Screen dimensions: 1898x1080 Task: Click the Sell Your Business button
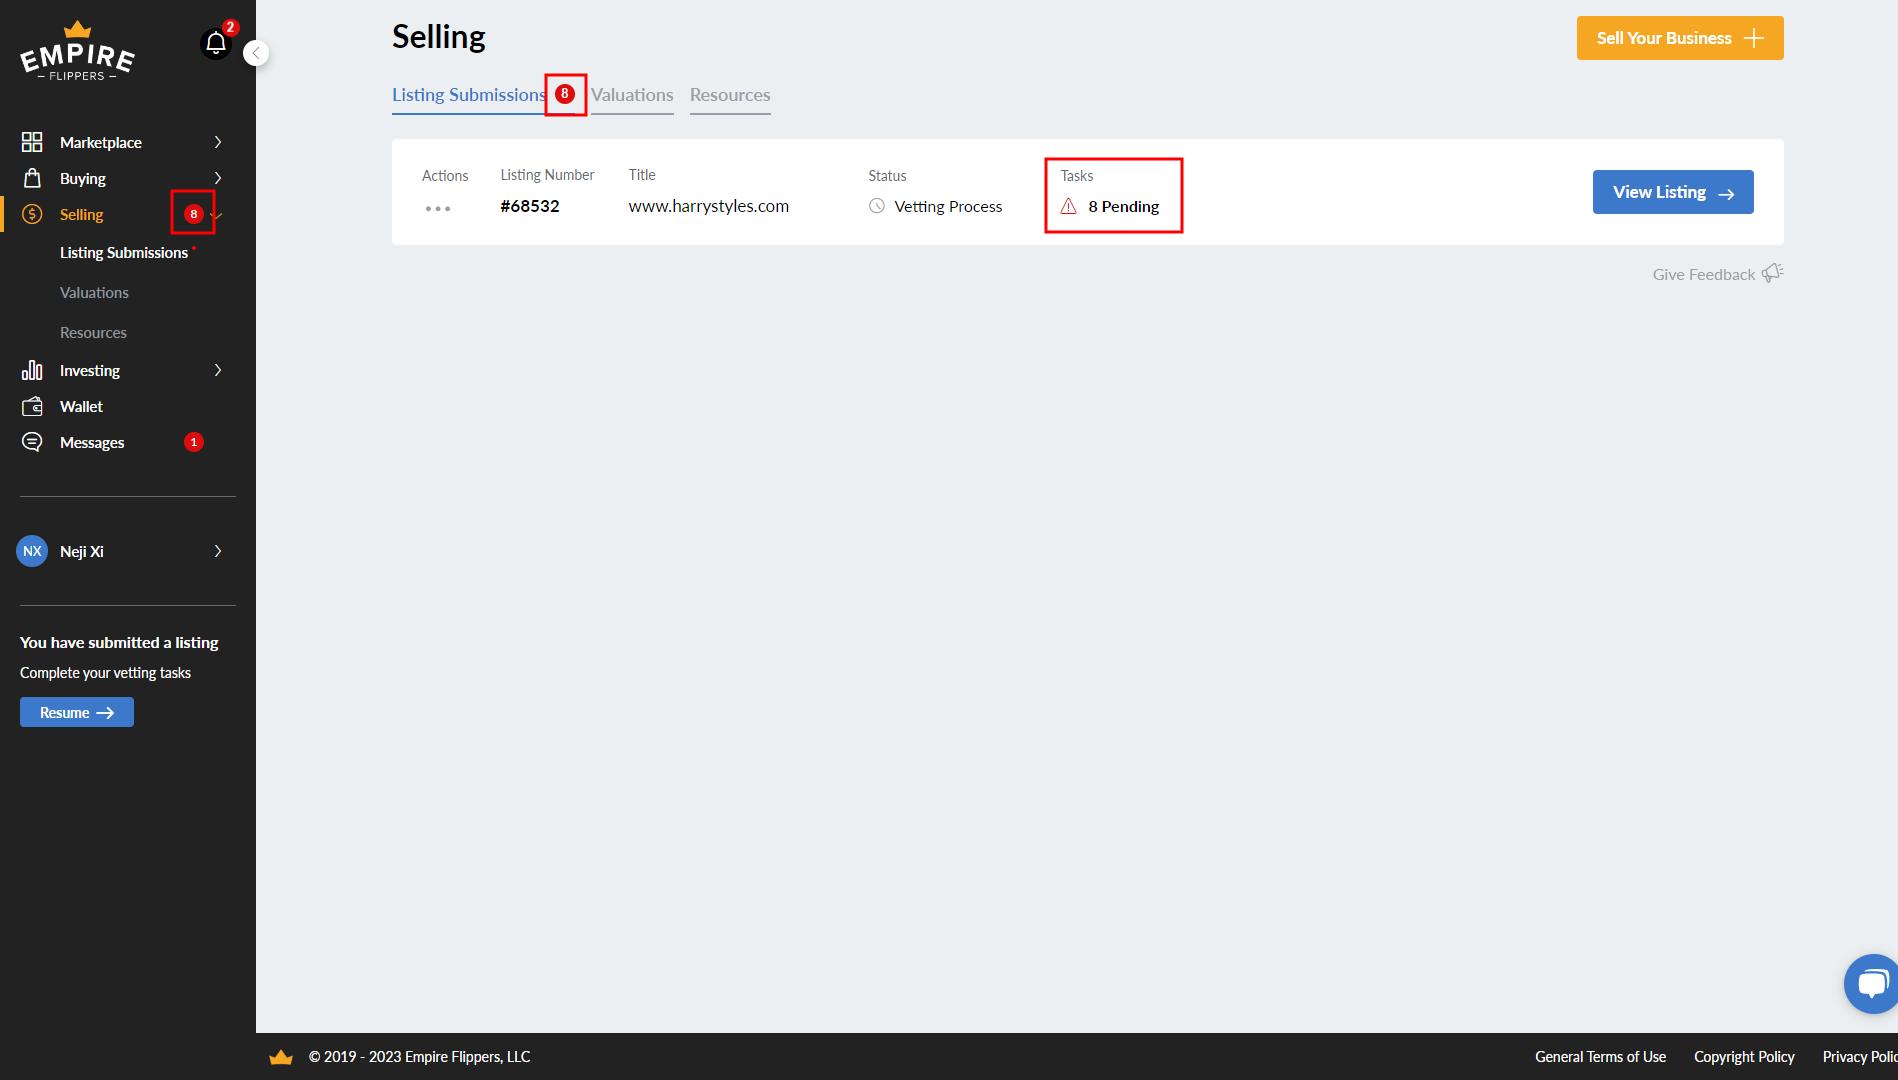coord(1679,38)
